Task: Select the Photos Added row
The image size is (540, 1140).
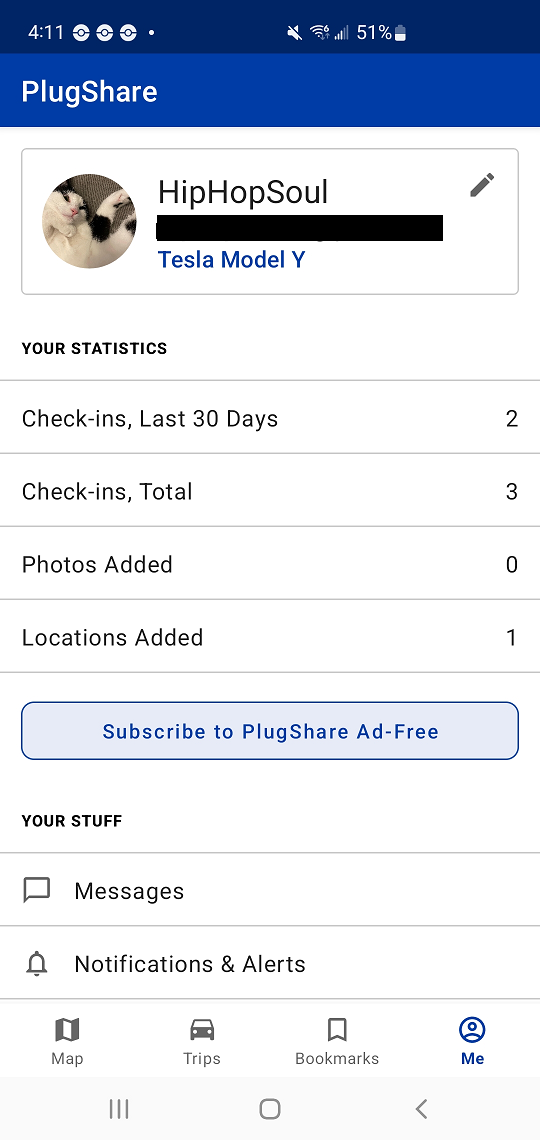Action: [270, 563]
